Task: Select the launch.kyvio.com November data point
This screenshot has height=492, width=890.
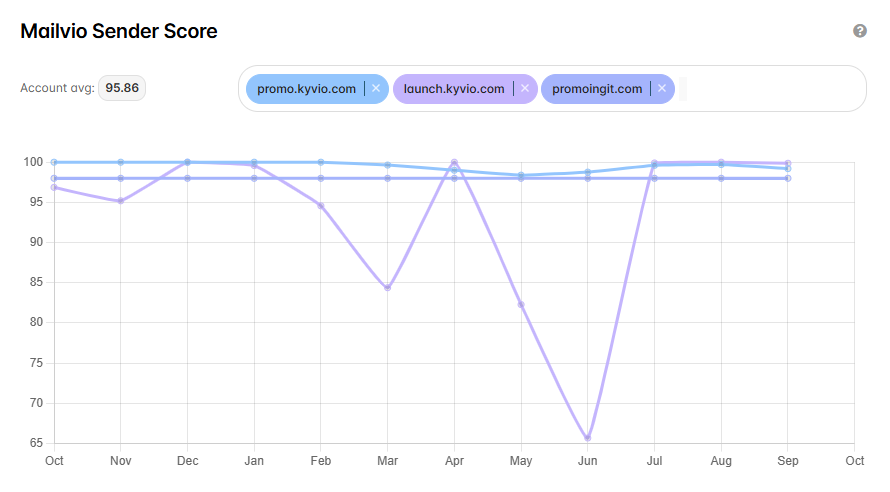Action: pos(120,201)
